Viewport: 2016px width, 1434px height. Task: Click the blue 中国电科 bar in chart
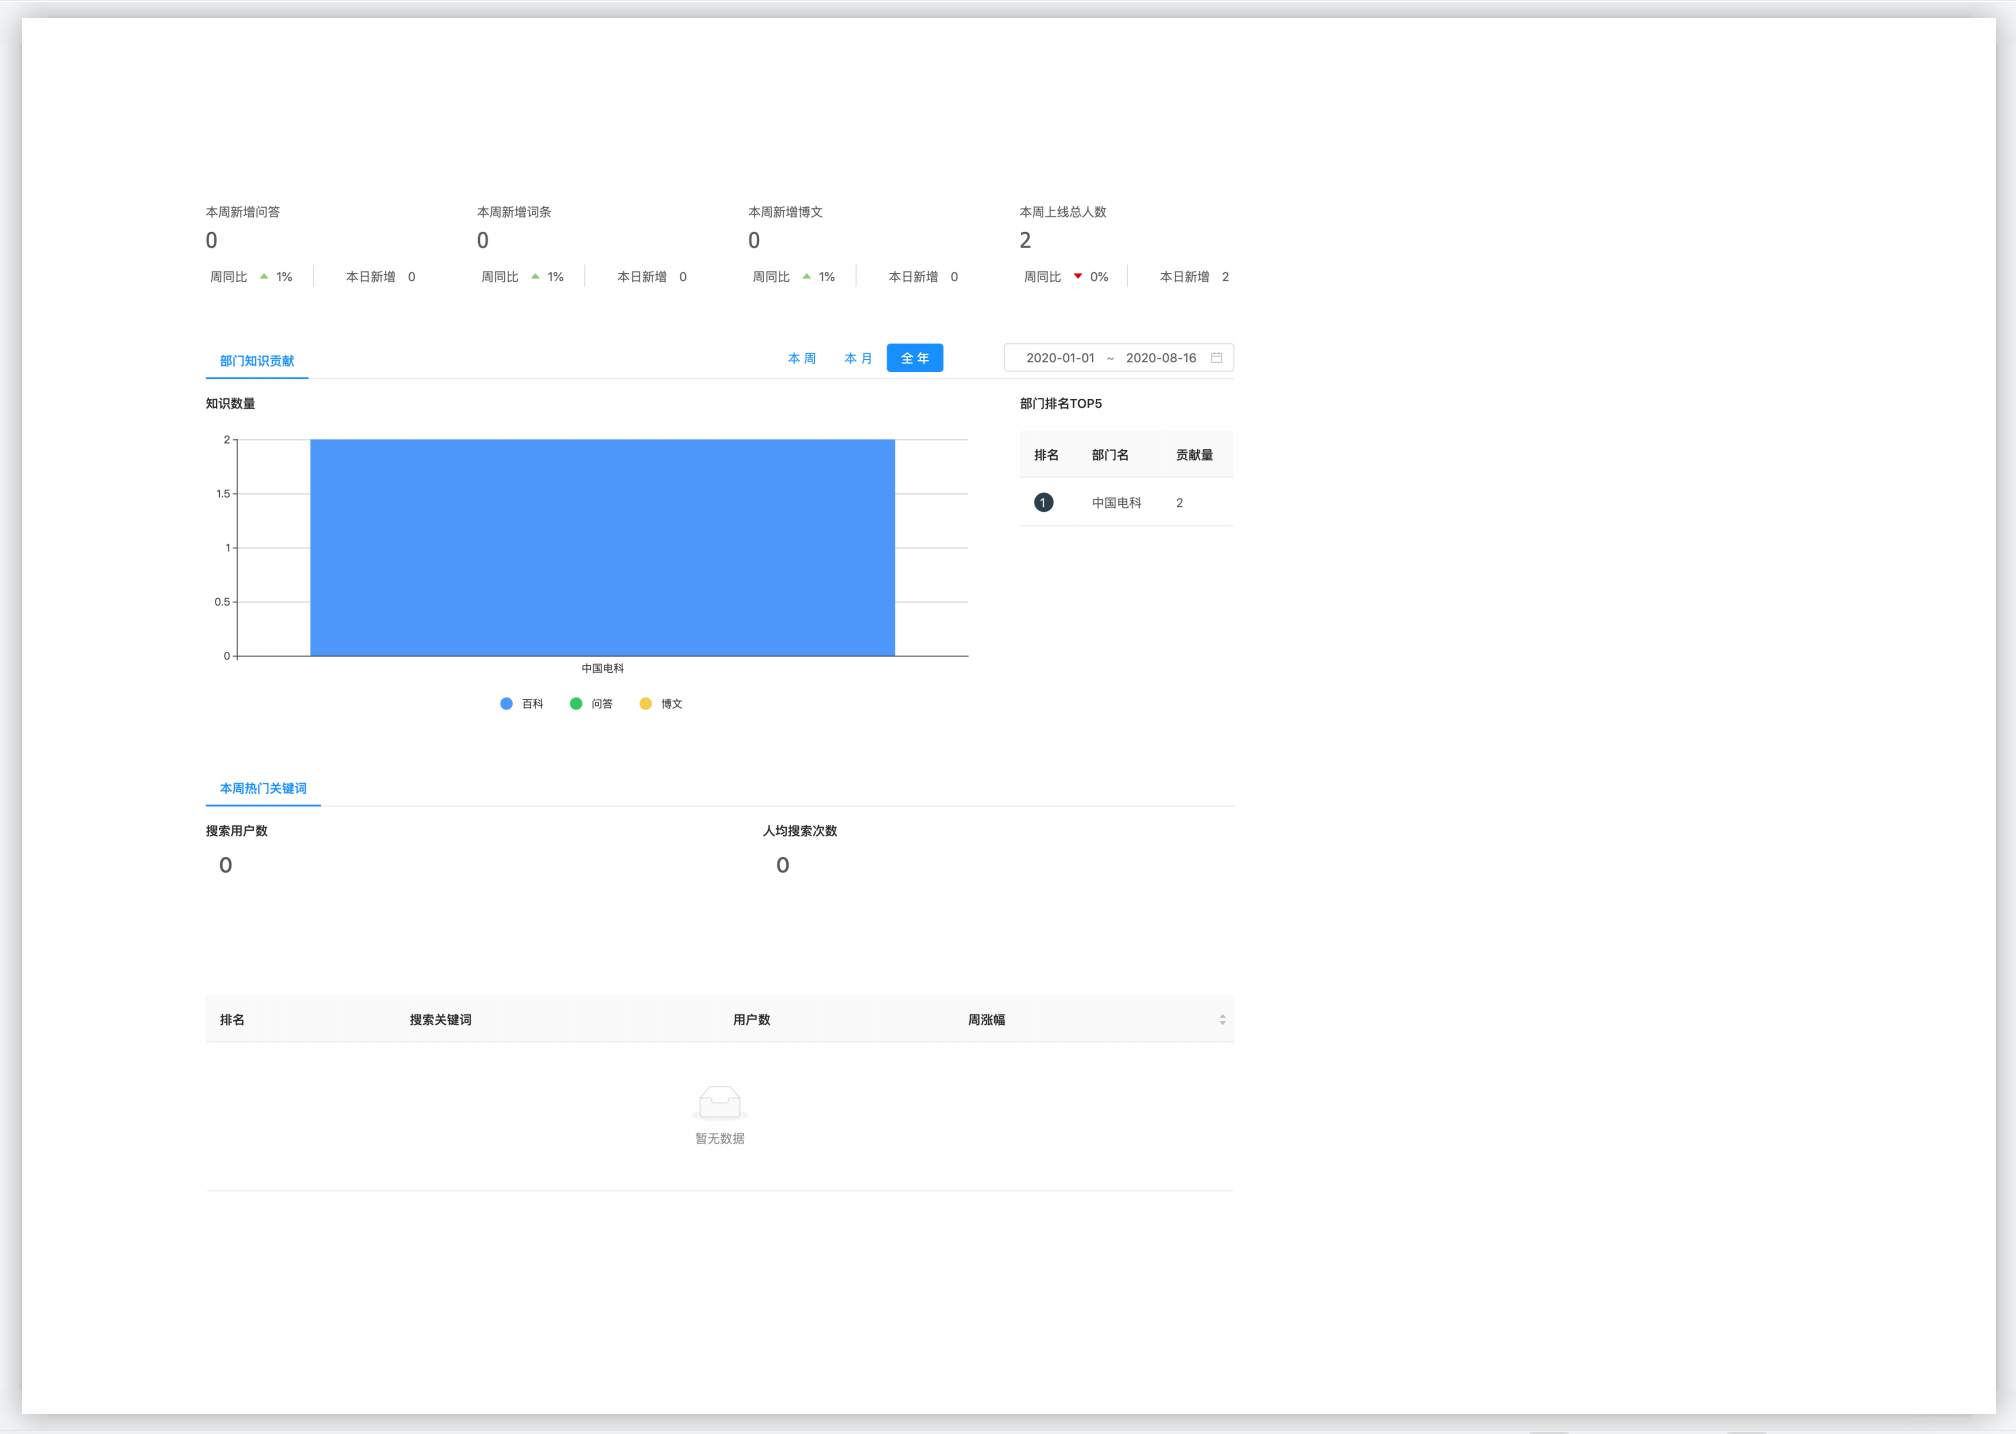click(x=602, y=548)
